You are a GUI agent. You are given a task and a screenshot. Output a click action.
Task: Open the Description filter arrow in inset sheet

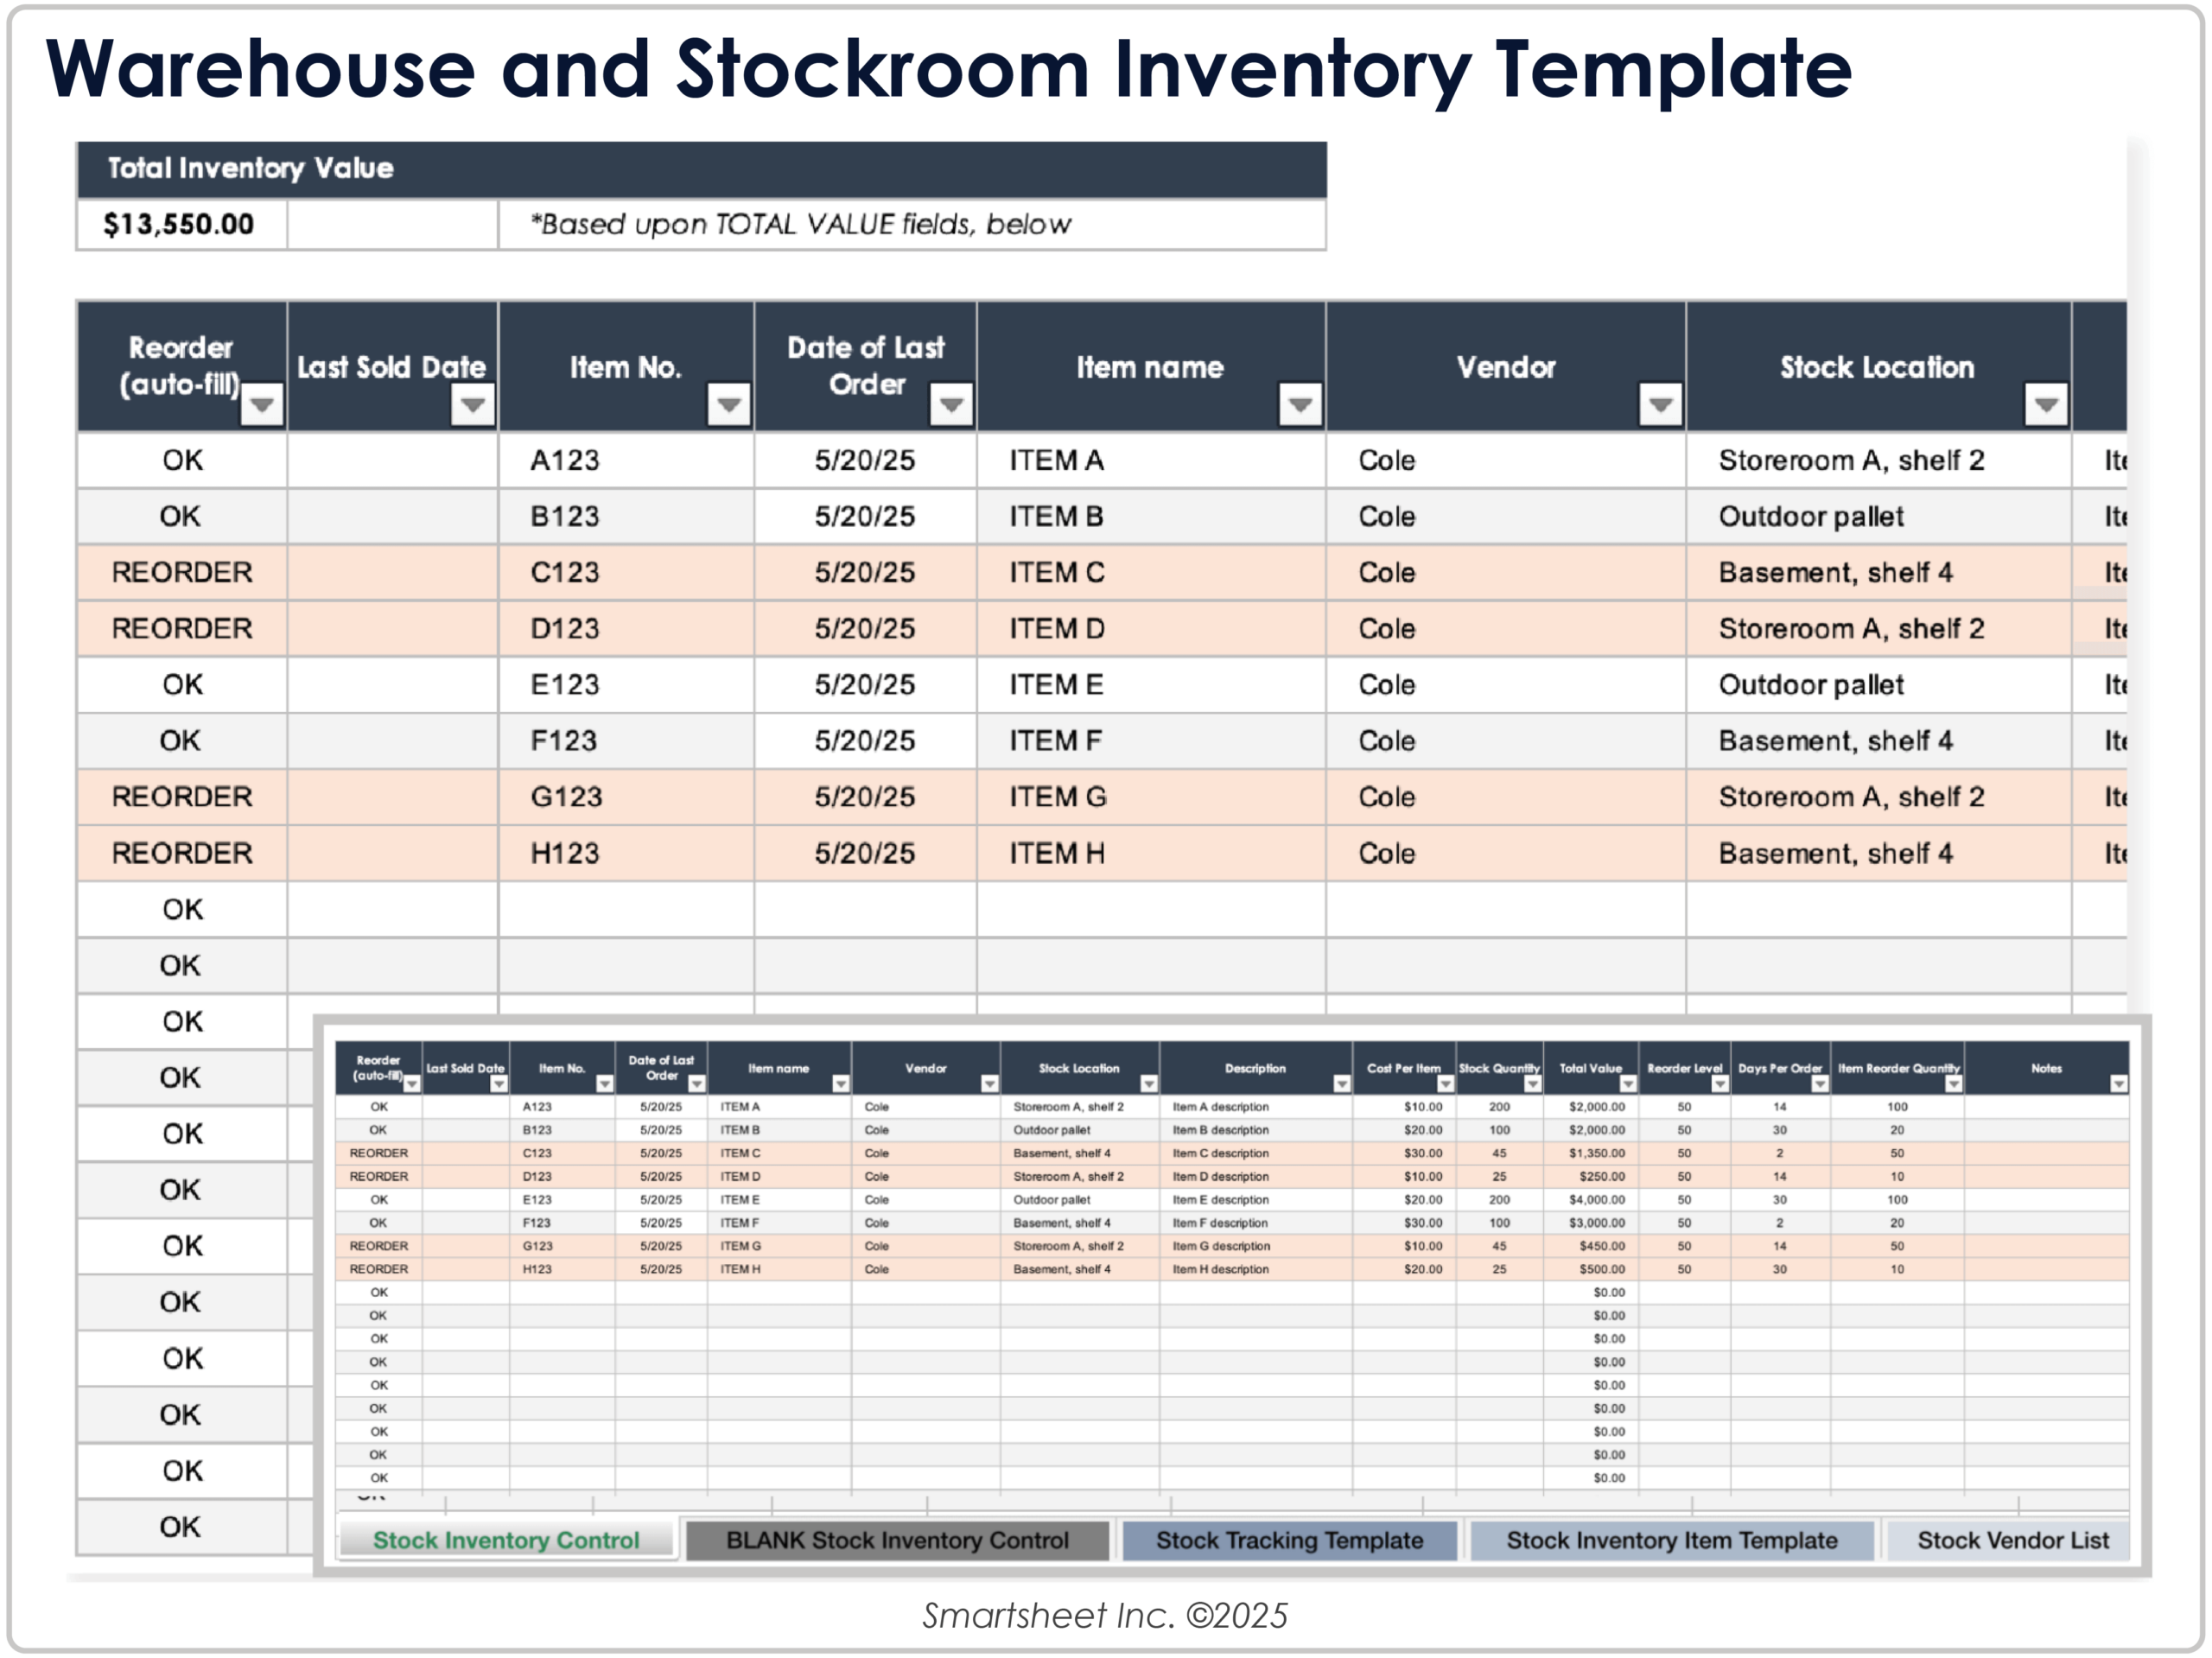pos(1340,1083)
